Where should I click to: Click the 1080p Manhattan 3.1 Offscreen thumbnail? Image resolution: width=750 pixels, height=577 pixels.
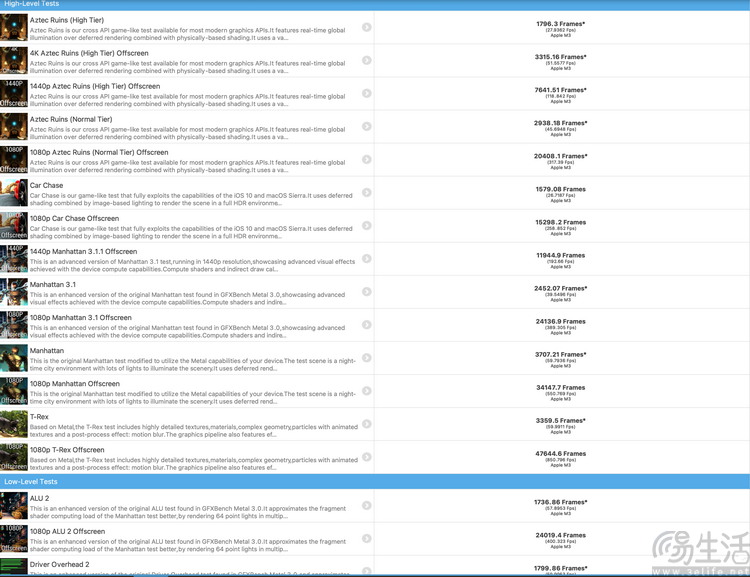(14, 324)
